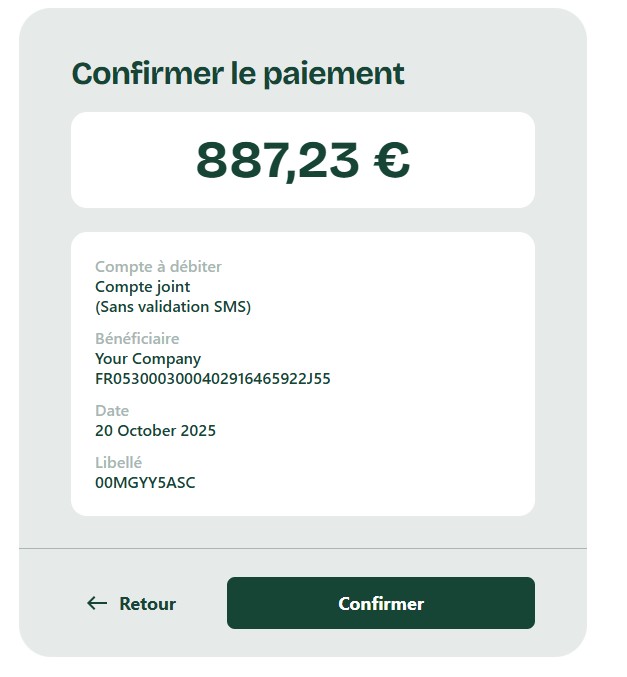The image size is (627, 677).
Task: Click the left arrow icon beside Retour
Action: click(x=97, y=603)
